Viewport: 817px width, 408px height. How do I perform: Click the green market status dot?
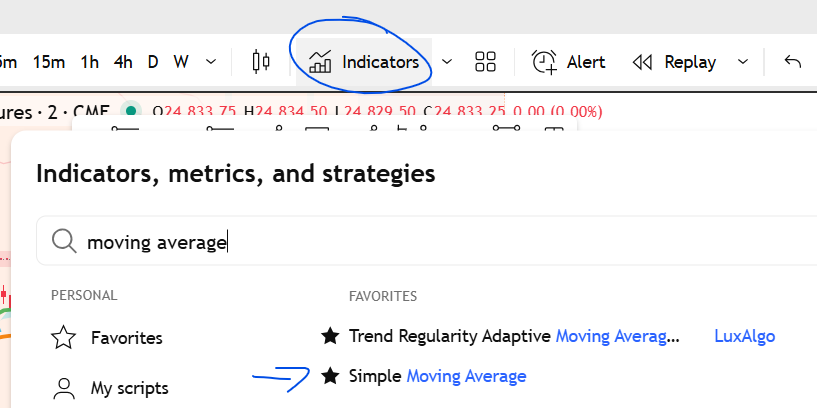point(129,111)
